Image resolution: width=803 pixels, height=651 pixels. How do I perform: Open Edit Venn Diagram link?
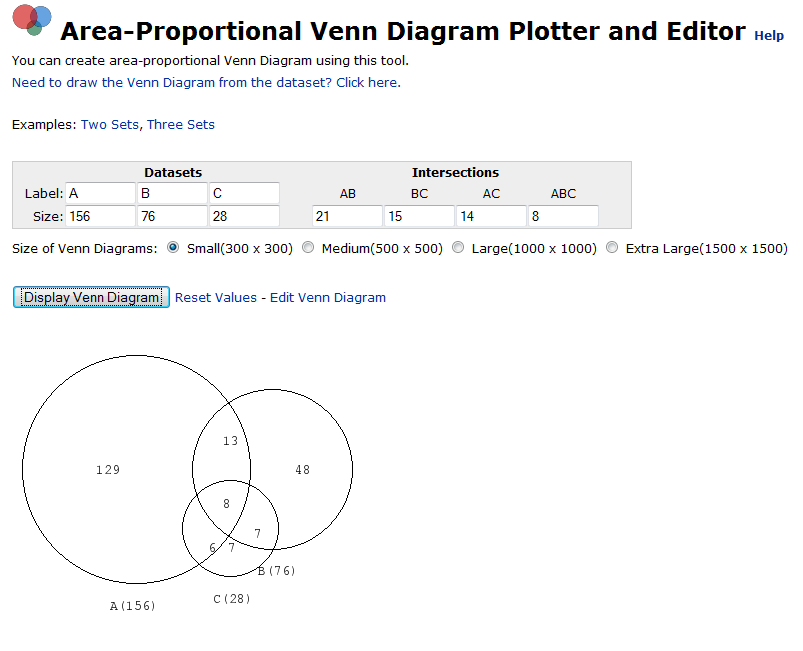(328, 298)
